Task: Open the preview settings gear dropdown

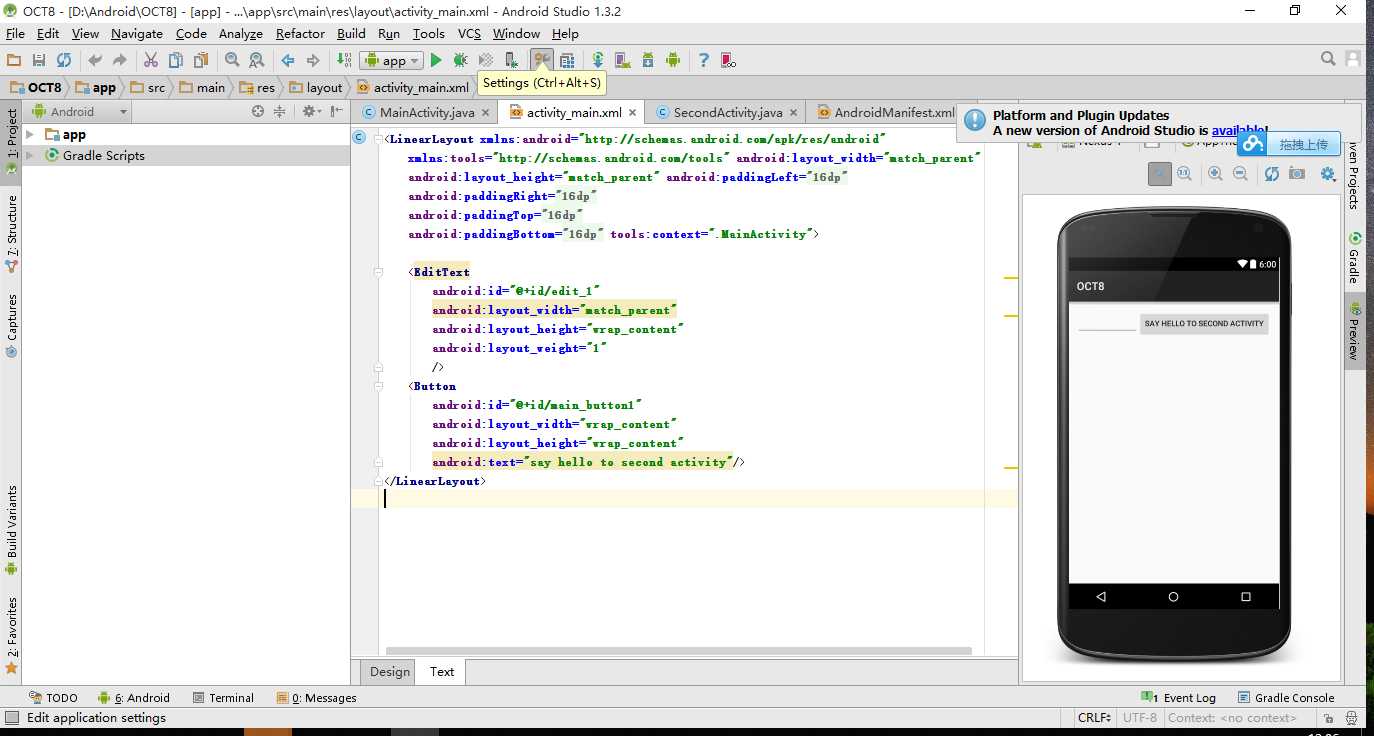Action: click(1328, 174)
